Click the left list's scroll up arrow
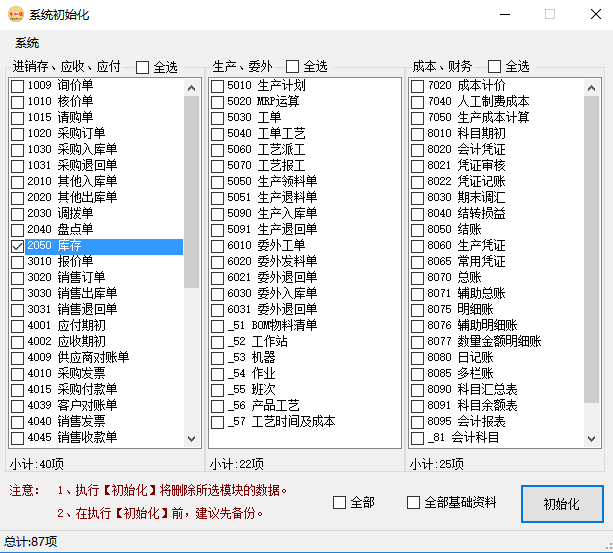 [191, 88]
